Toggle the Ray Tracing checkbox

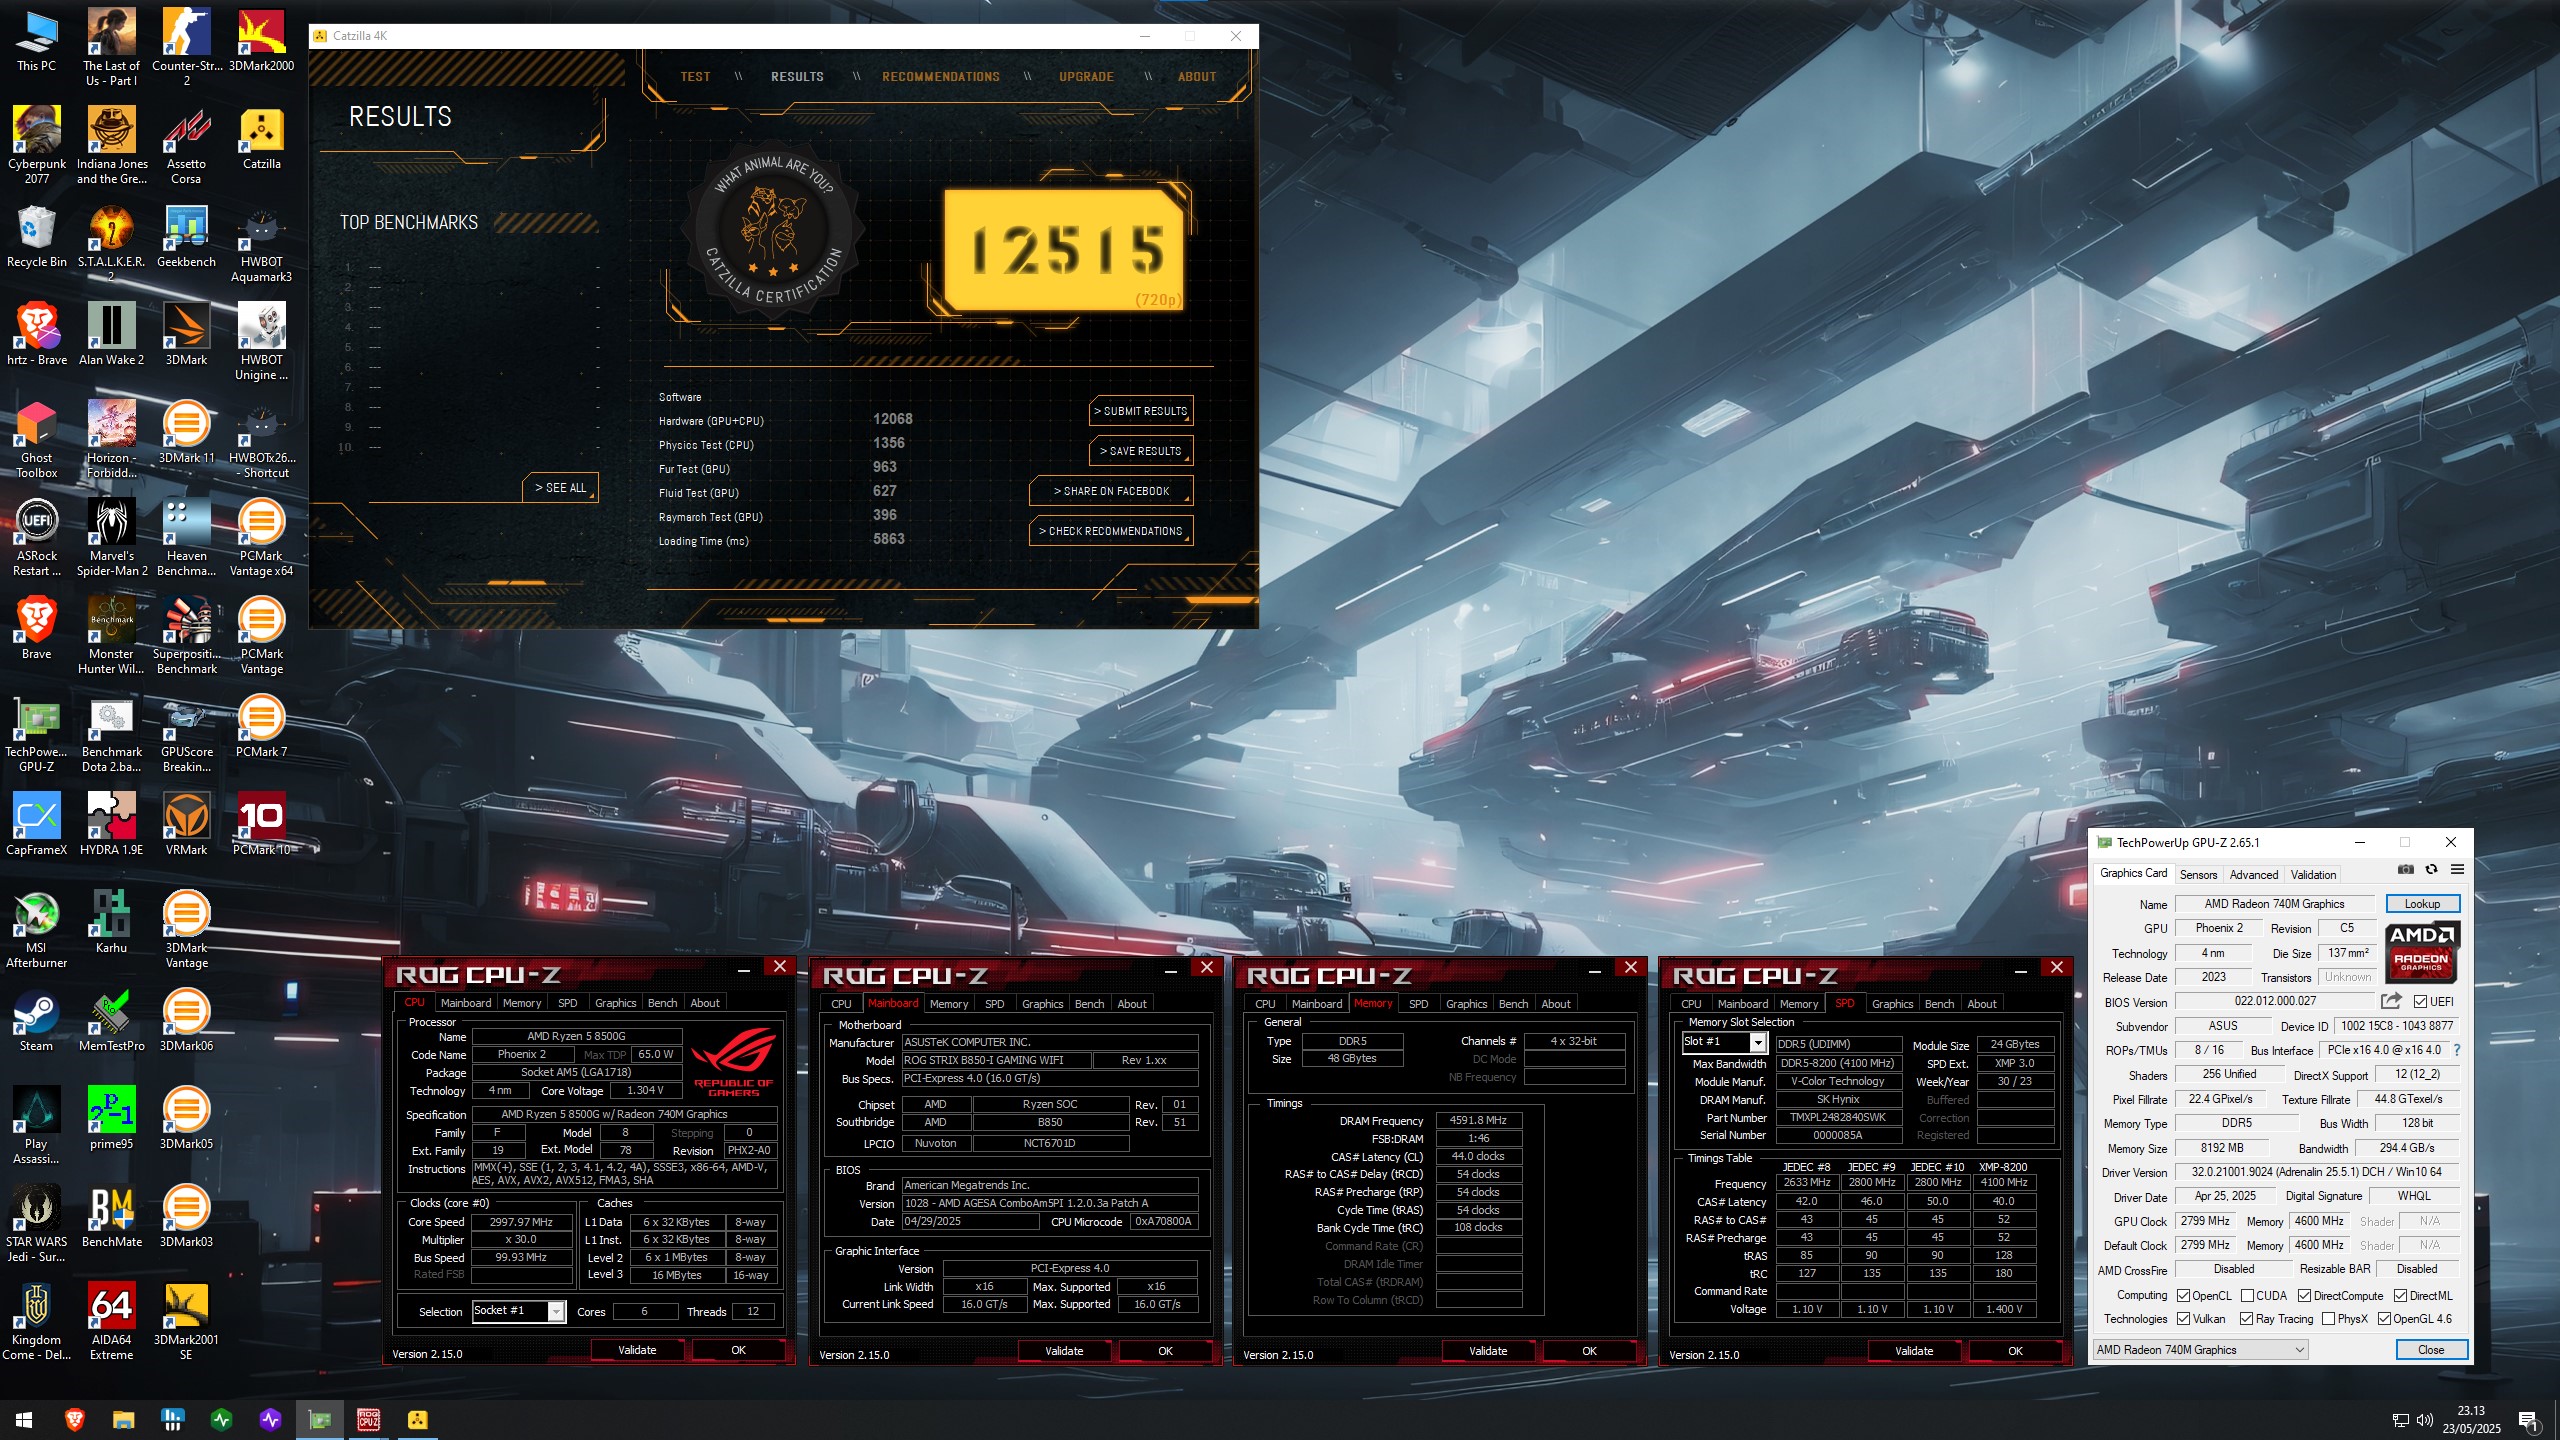point(2246,1319)
